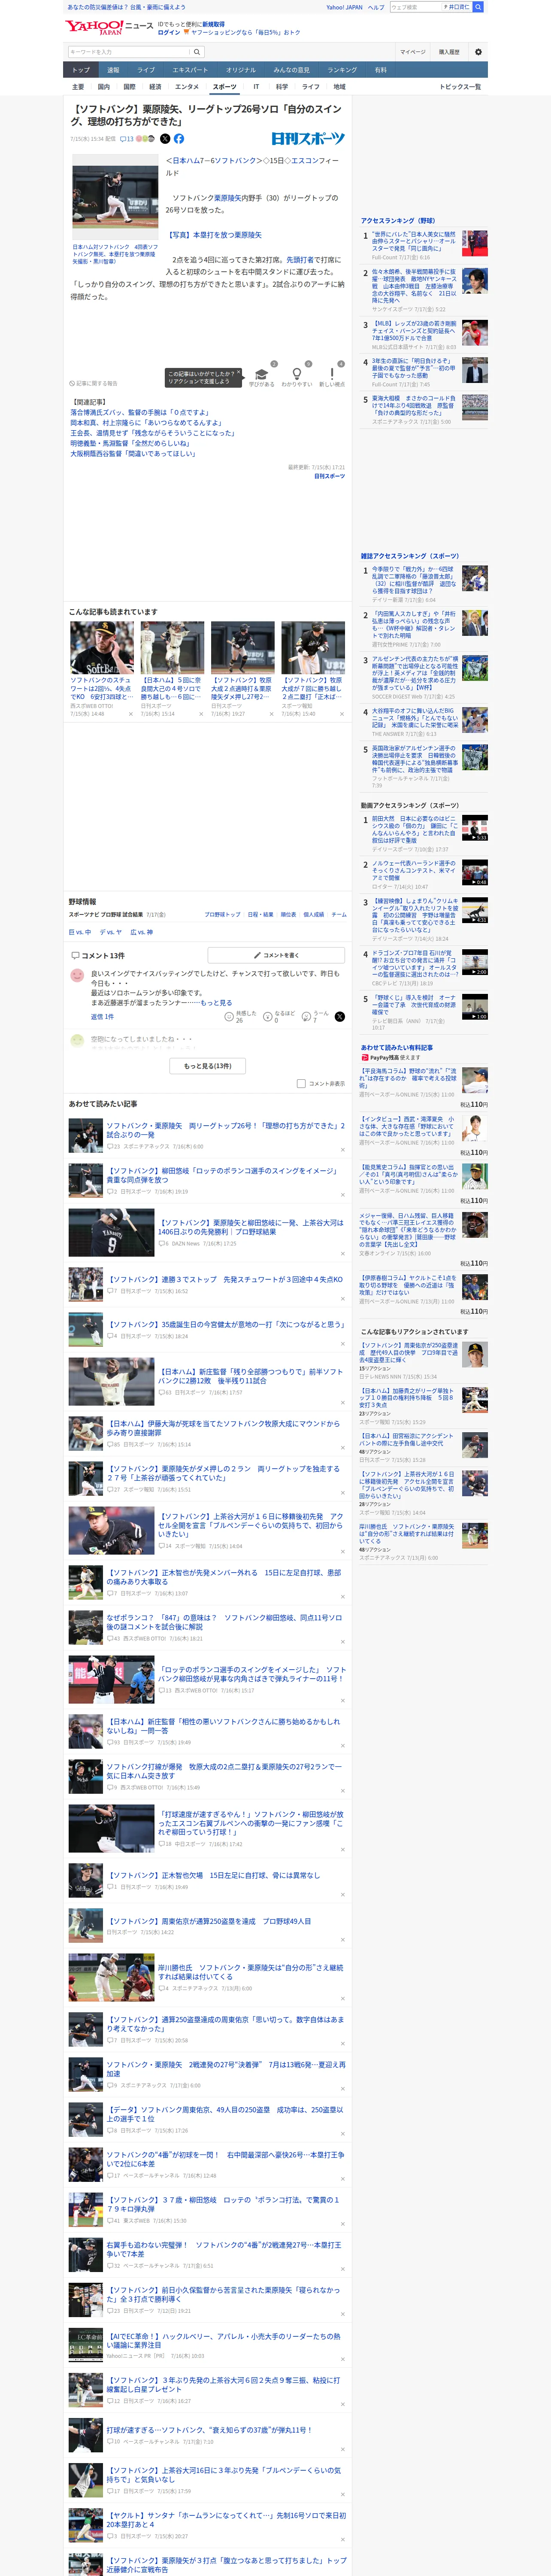551x2576 pixels.
Task: Open related link 落合博満氏ズバッ
Action: coord(139,412)
